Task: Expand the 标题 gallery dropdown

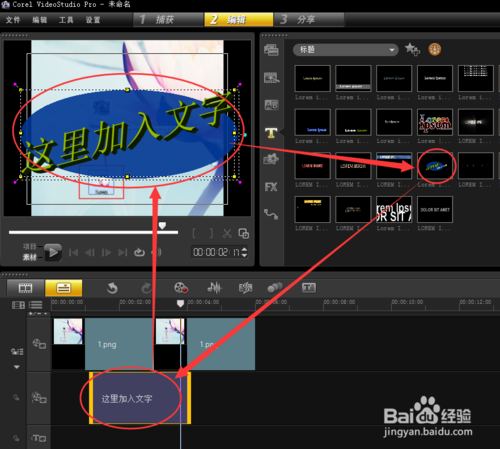Action: click(x=346, y=50)
